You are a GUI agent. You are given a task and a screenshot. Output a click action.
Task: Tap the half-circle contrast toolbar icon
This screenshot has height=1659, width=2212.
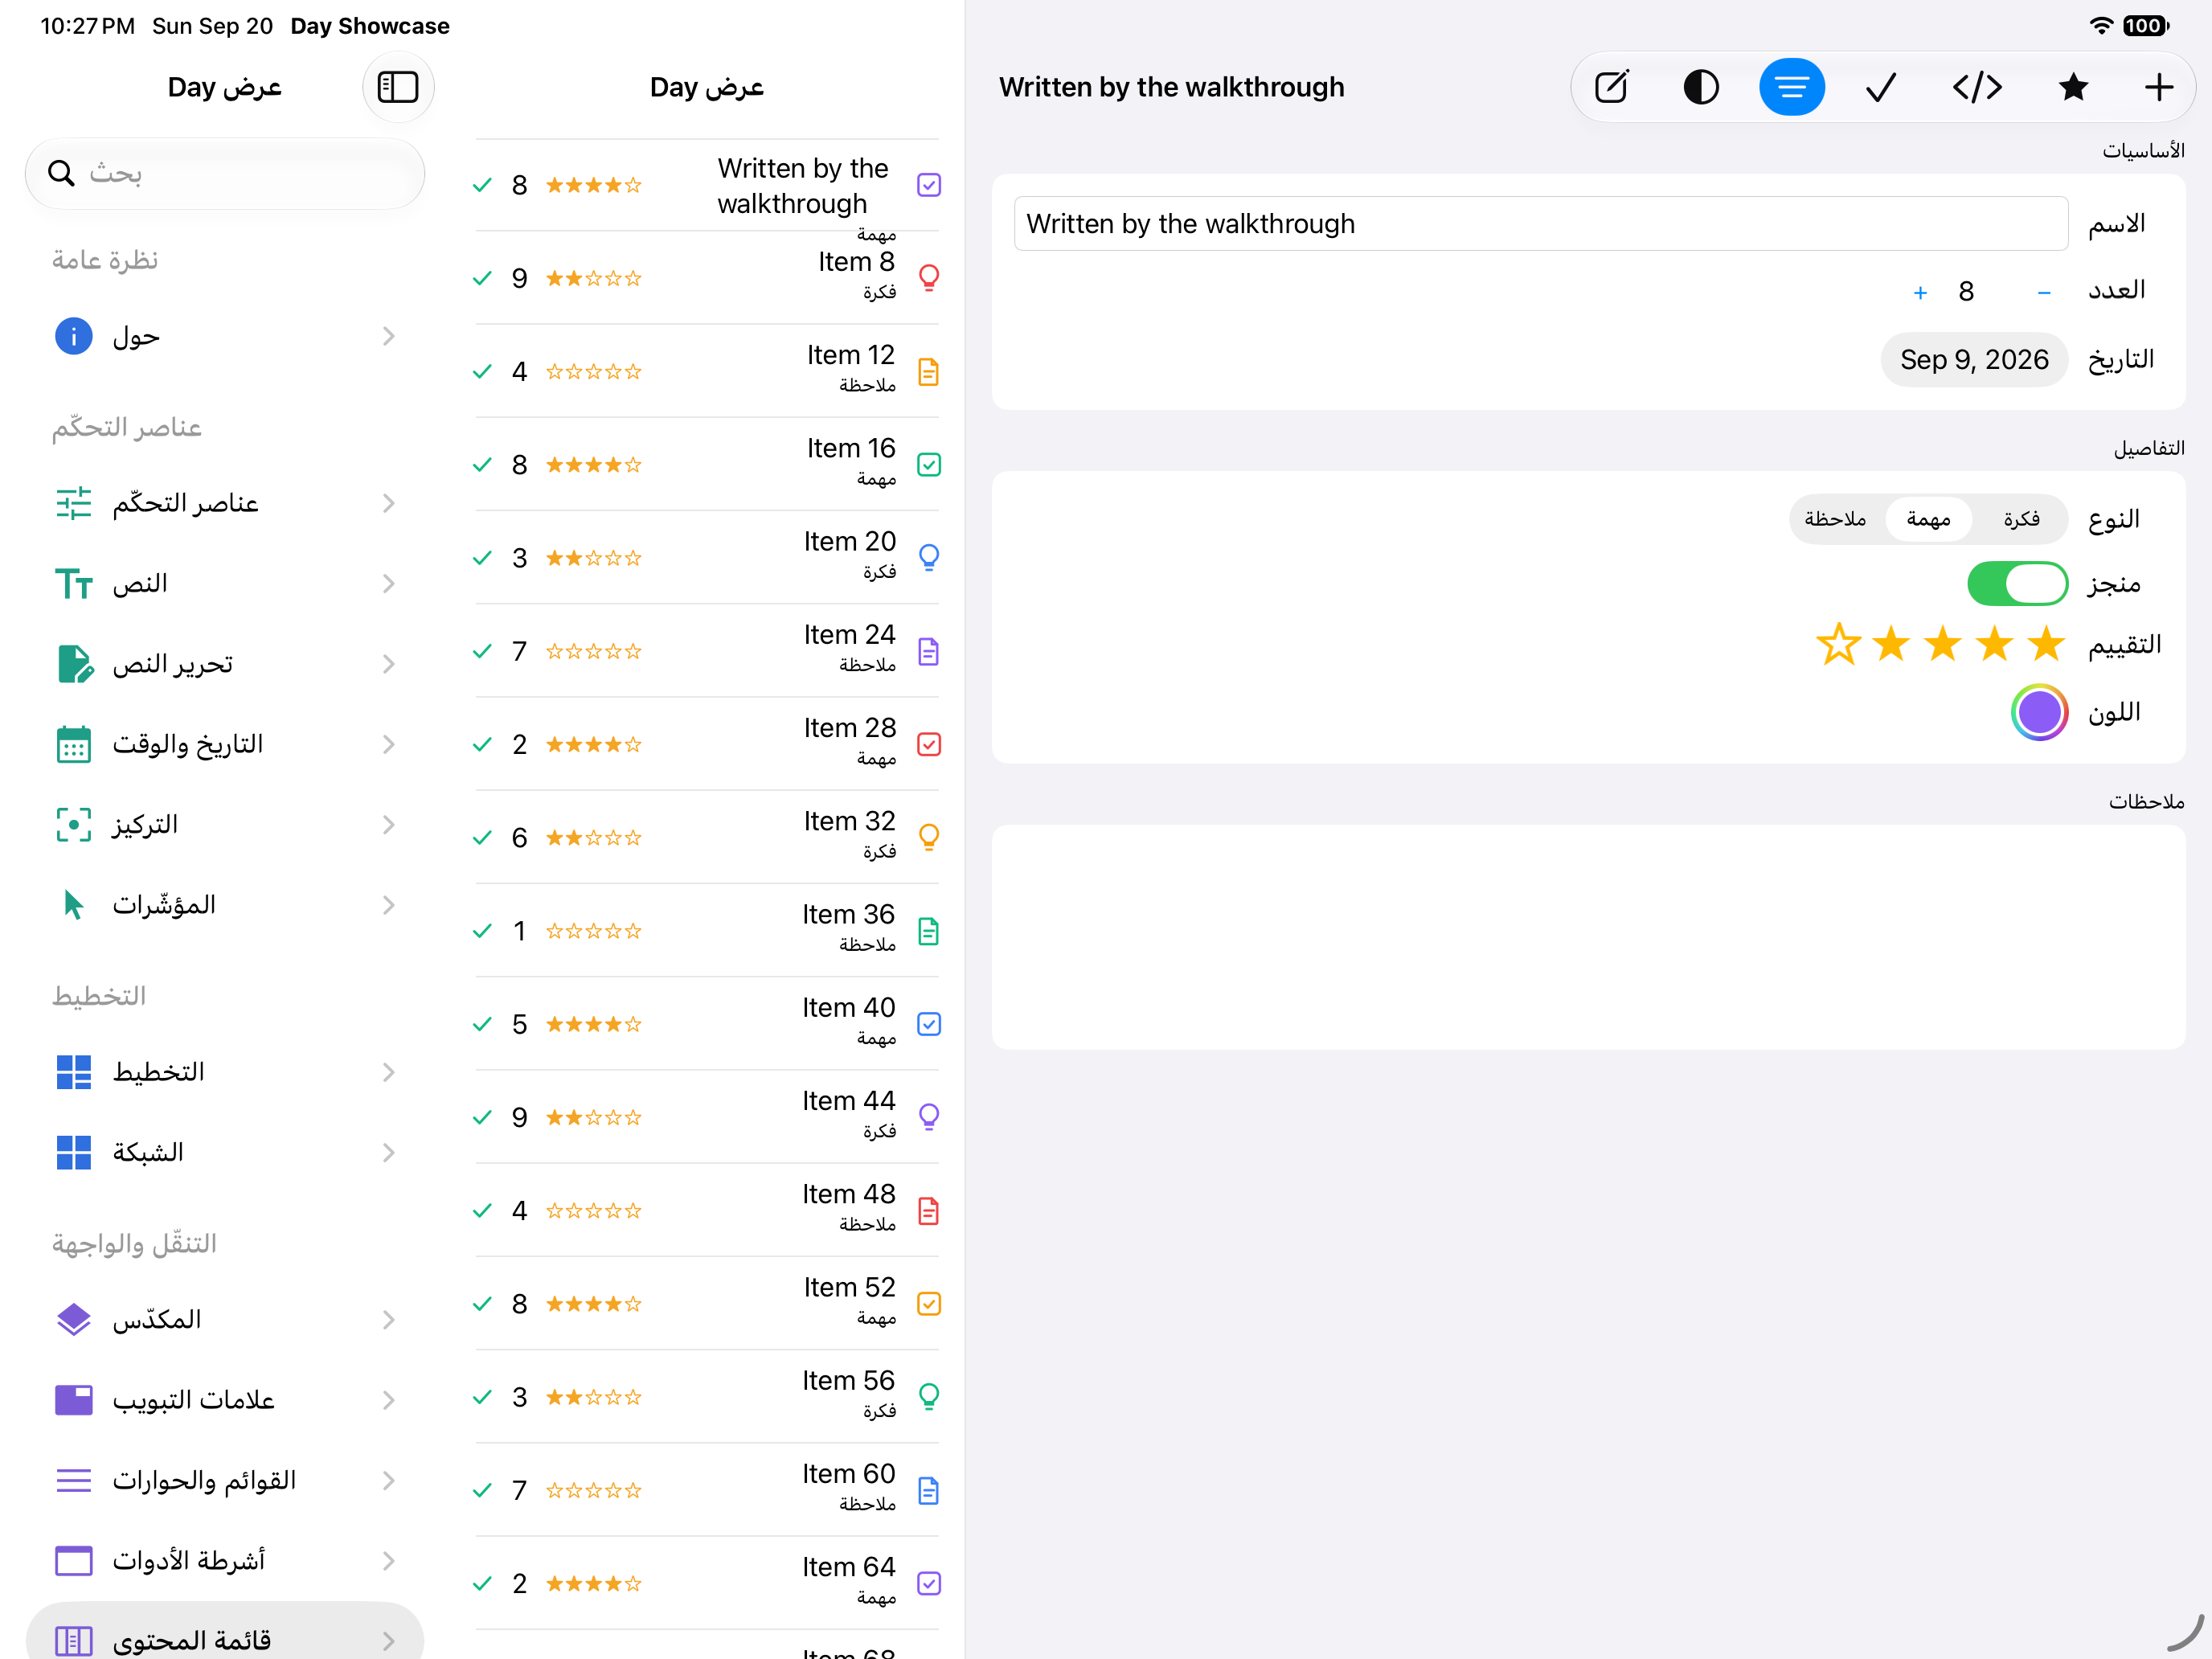[x=1700, y=87]
